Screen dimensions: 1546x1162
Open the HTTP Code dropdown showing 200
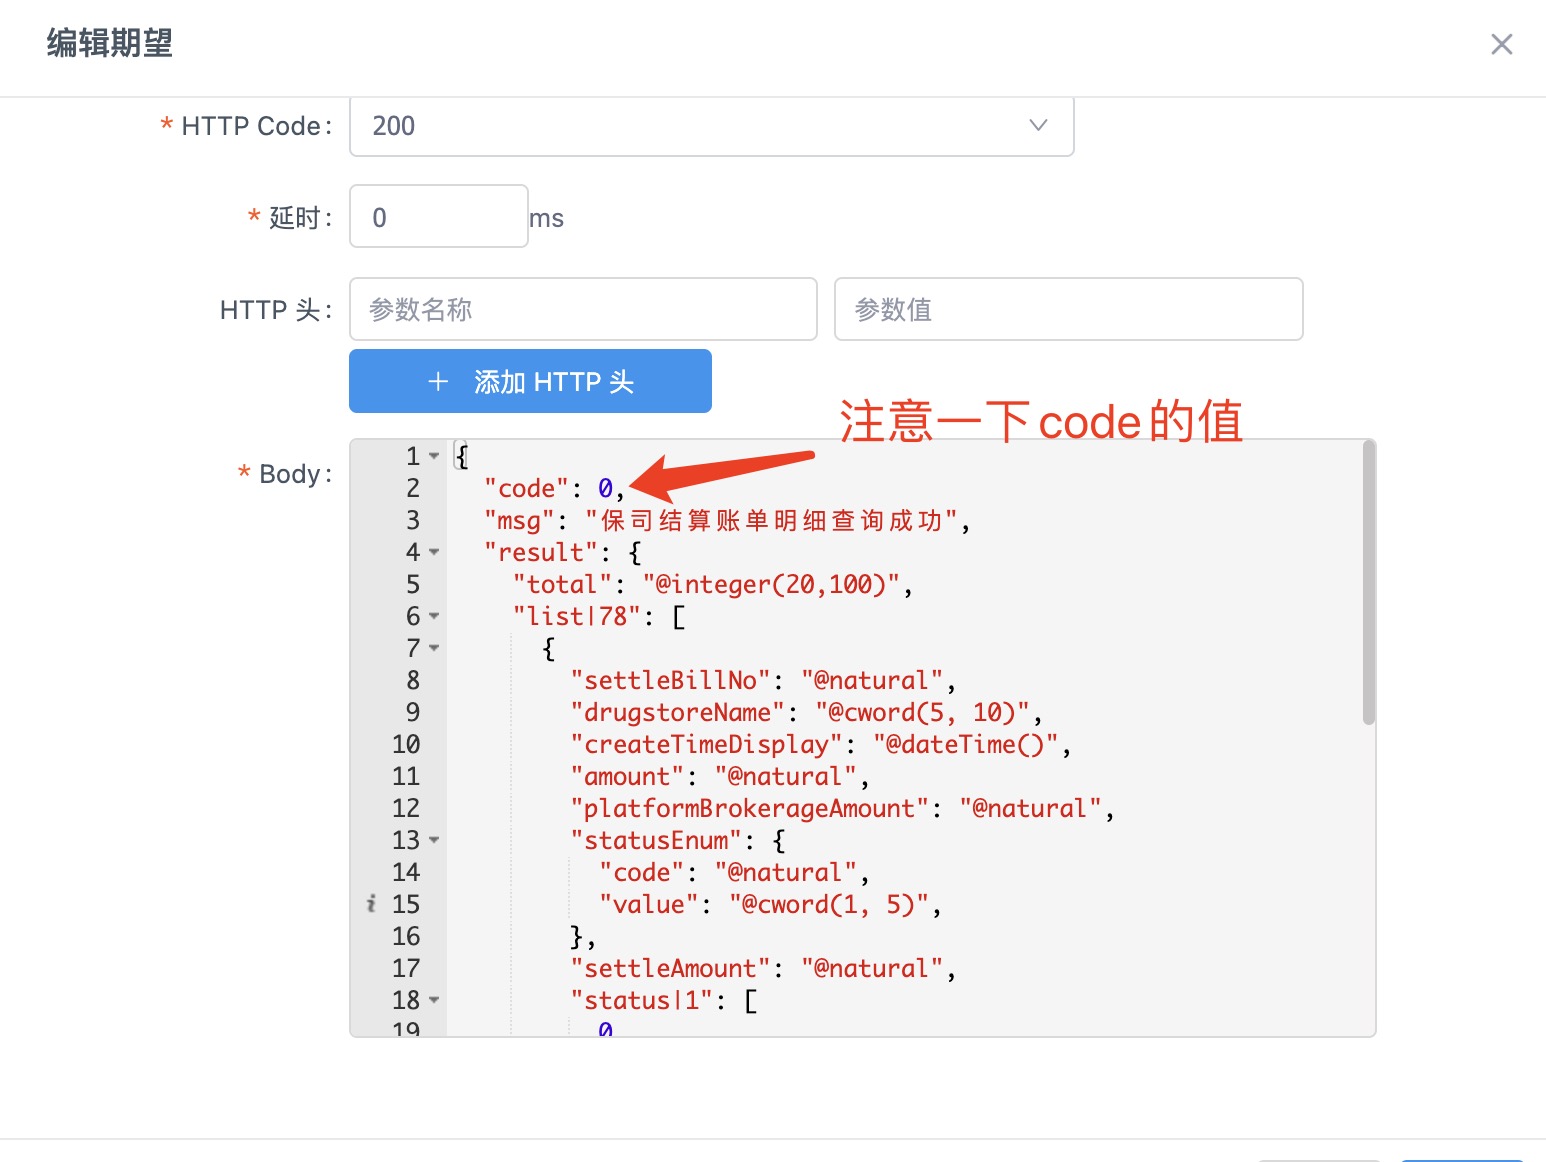(711, 126)
